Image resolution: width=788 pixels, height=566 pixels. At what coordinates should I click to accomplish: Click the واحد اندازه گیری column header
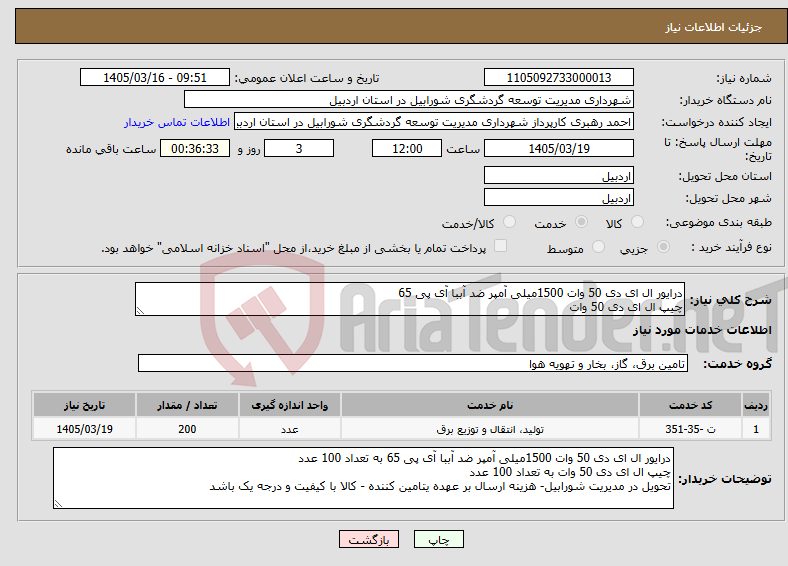pos(289,405)
